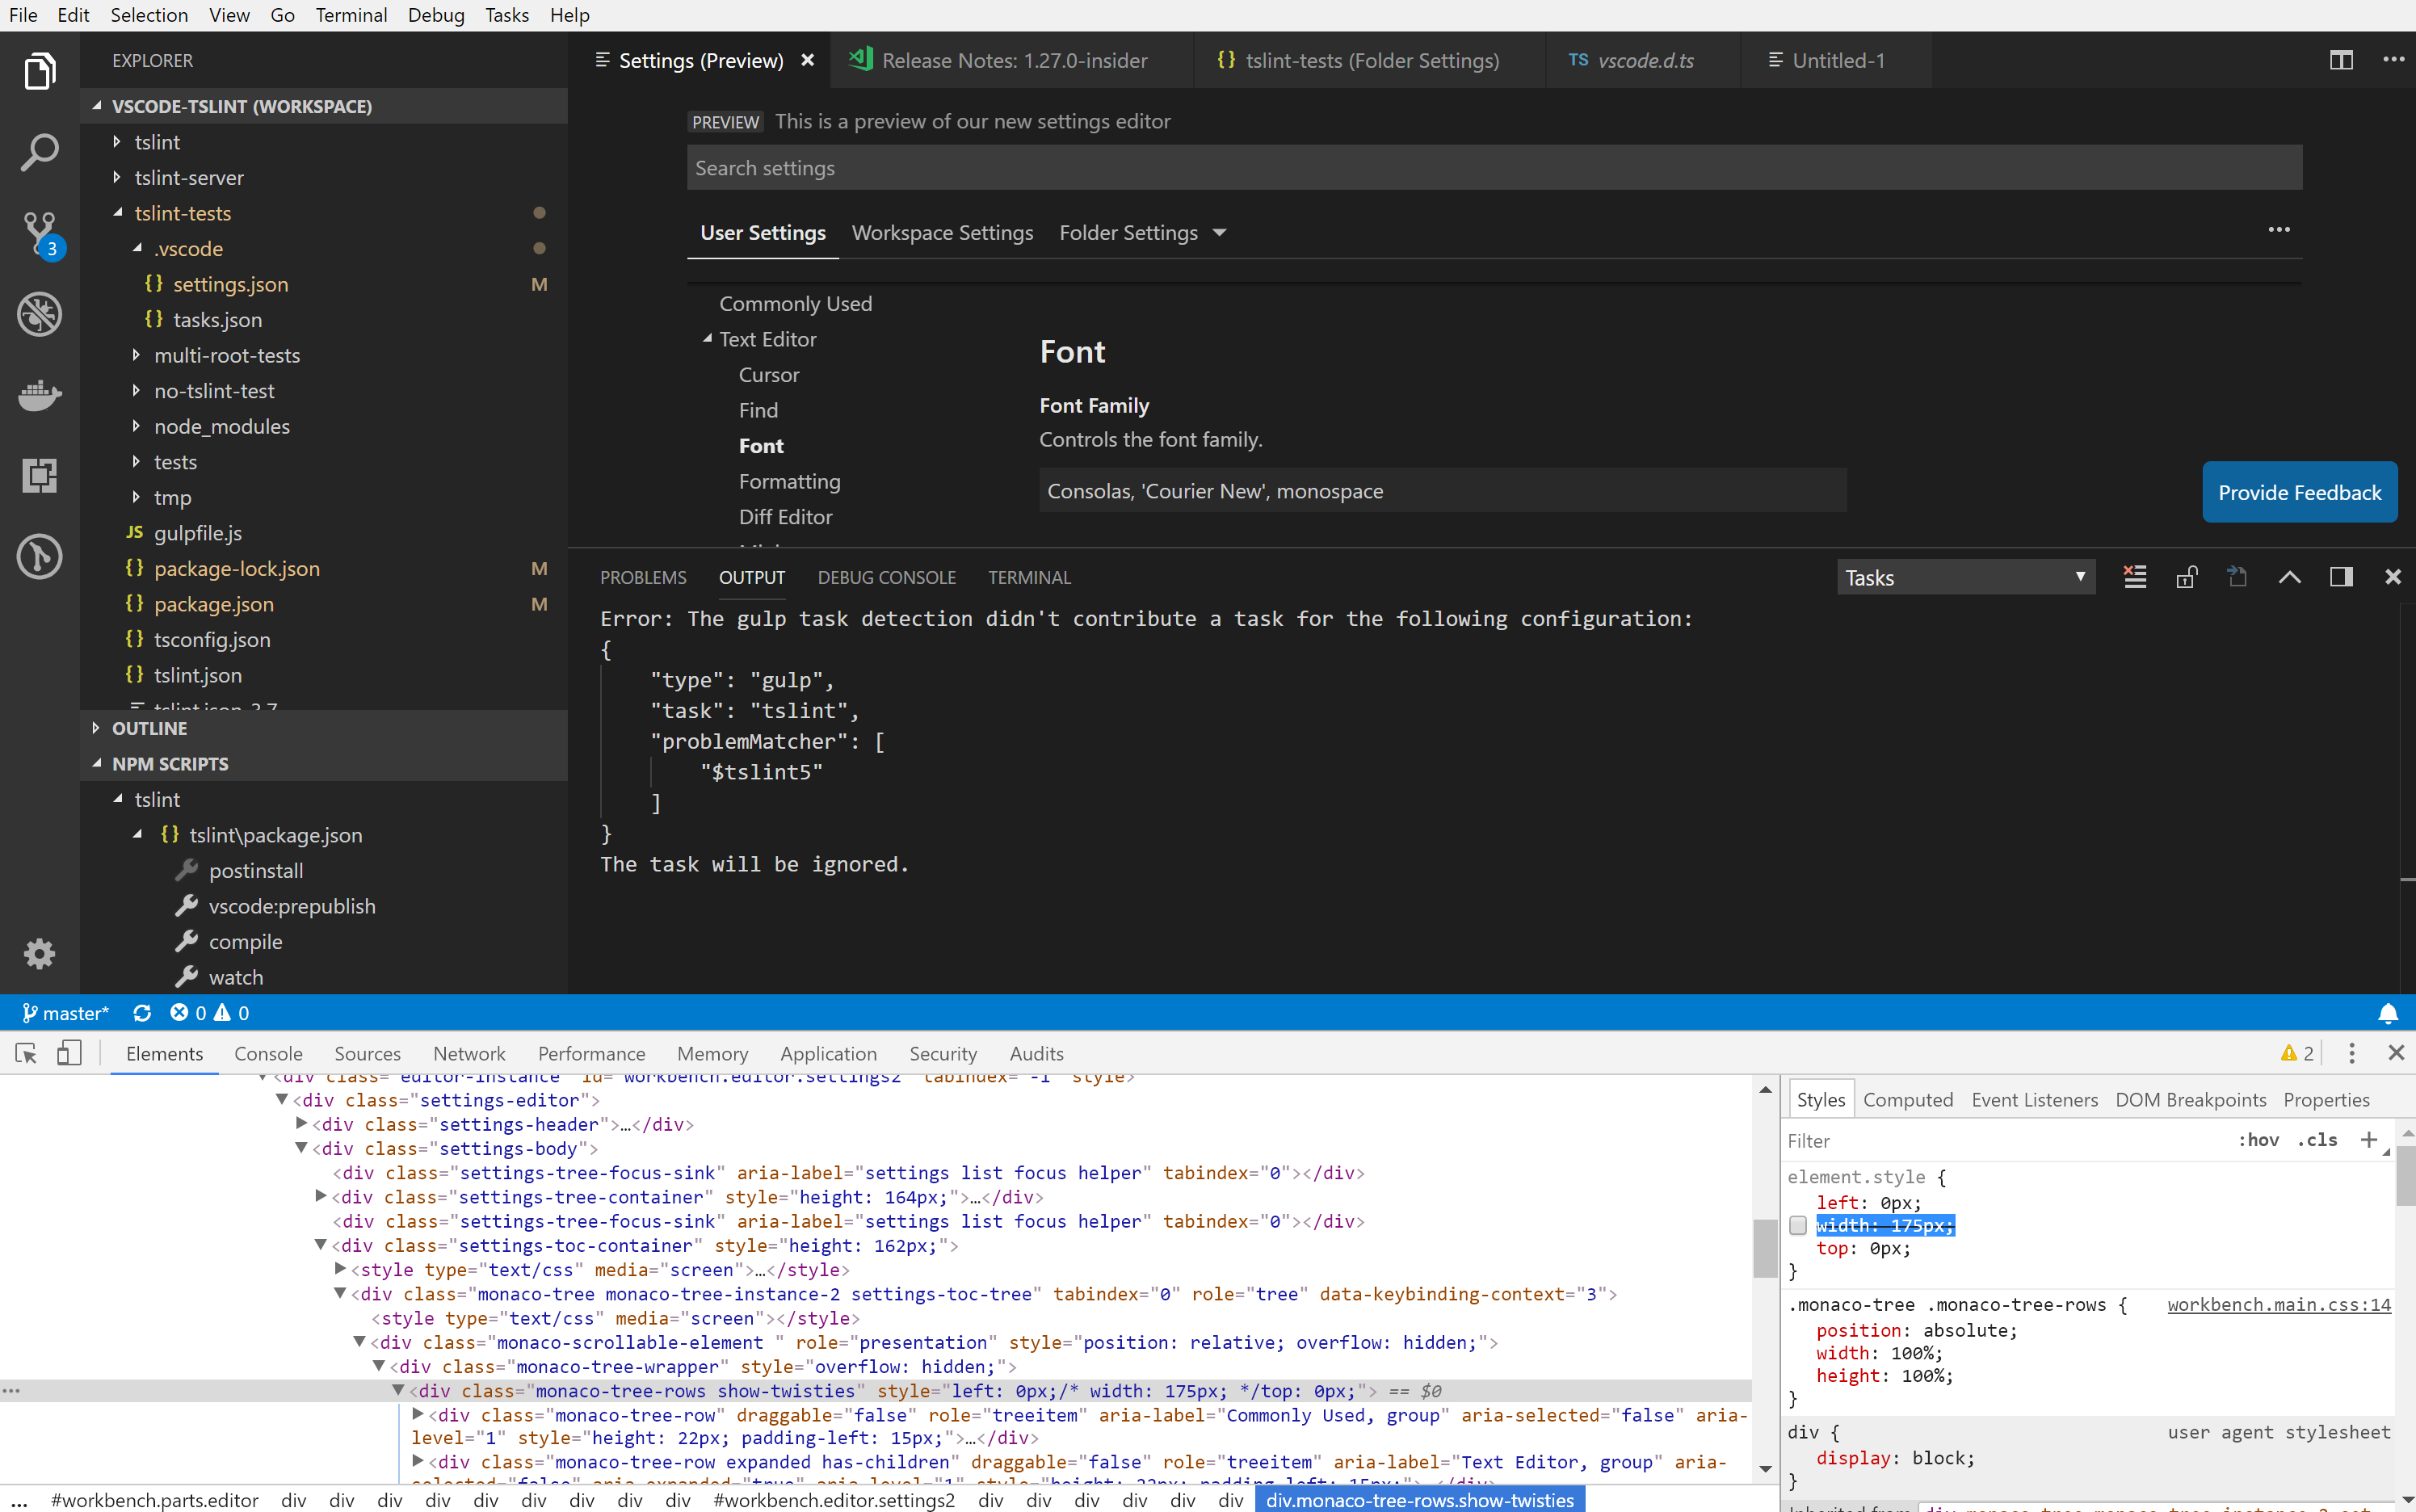Viewport: 2416px width, 1512px height.
Task: Open the Folder Settings dropdown arrow
Action: point(1219,232)
